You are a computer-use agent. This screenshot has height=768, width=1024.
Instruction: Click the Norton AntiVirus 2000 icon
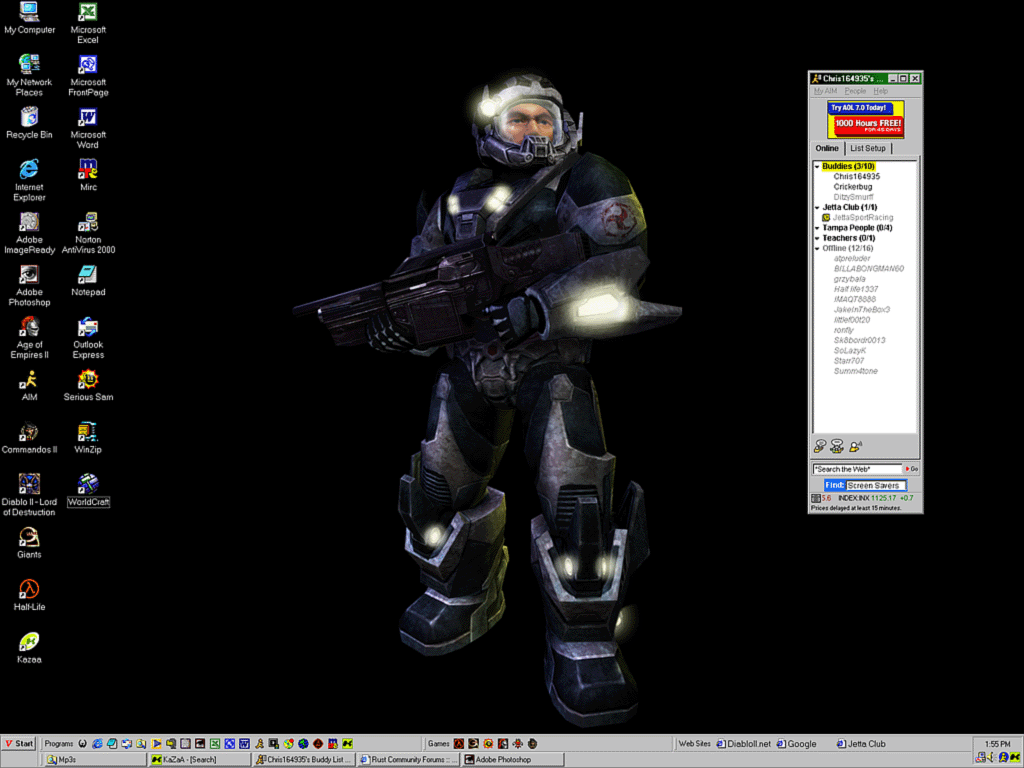click(x=88, y=233)
